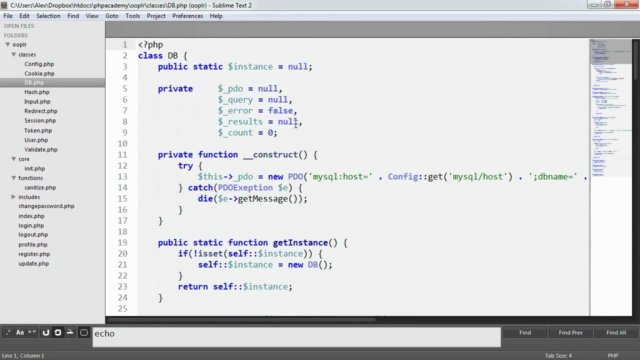Open update.php in sidebar

click(x=33, y=264)
